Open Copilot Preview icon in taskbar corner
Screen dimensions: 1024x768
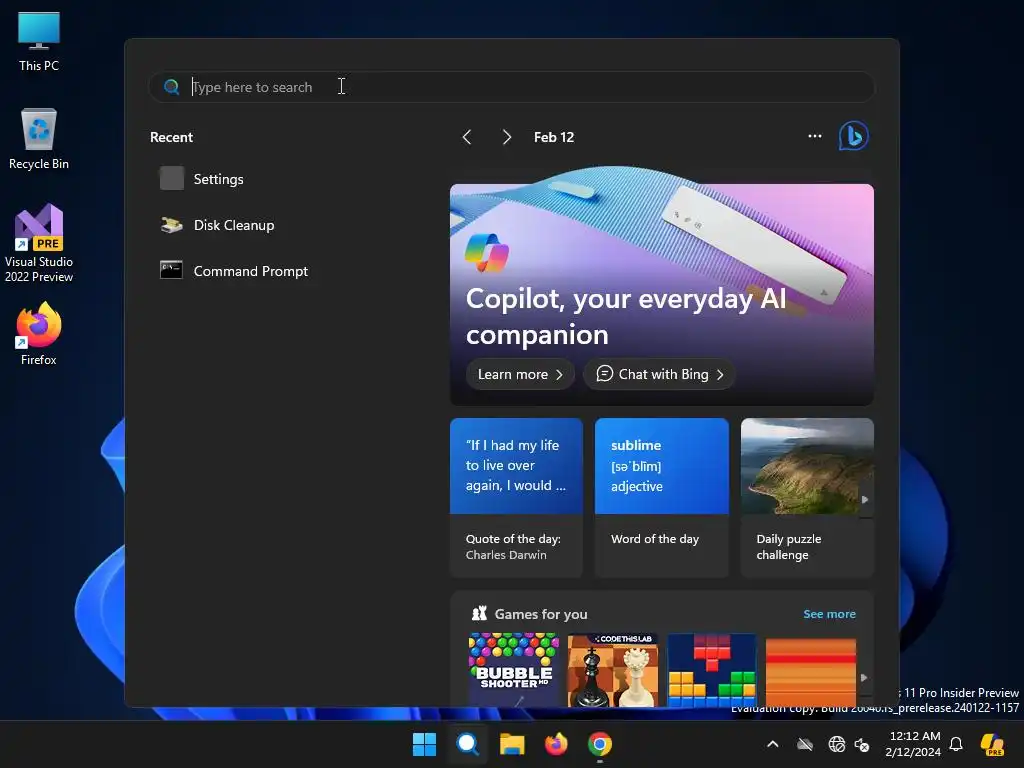[992, 744]
